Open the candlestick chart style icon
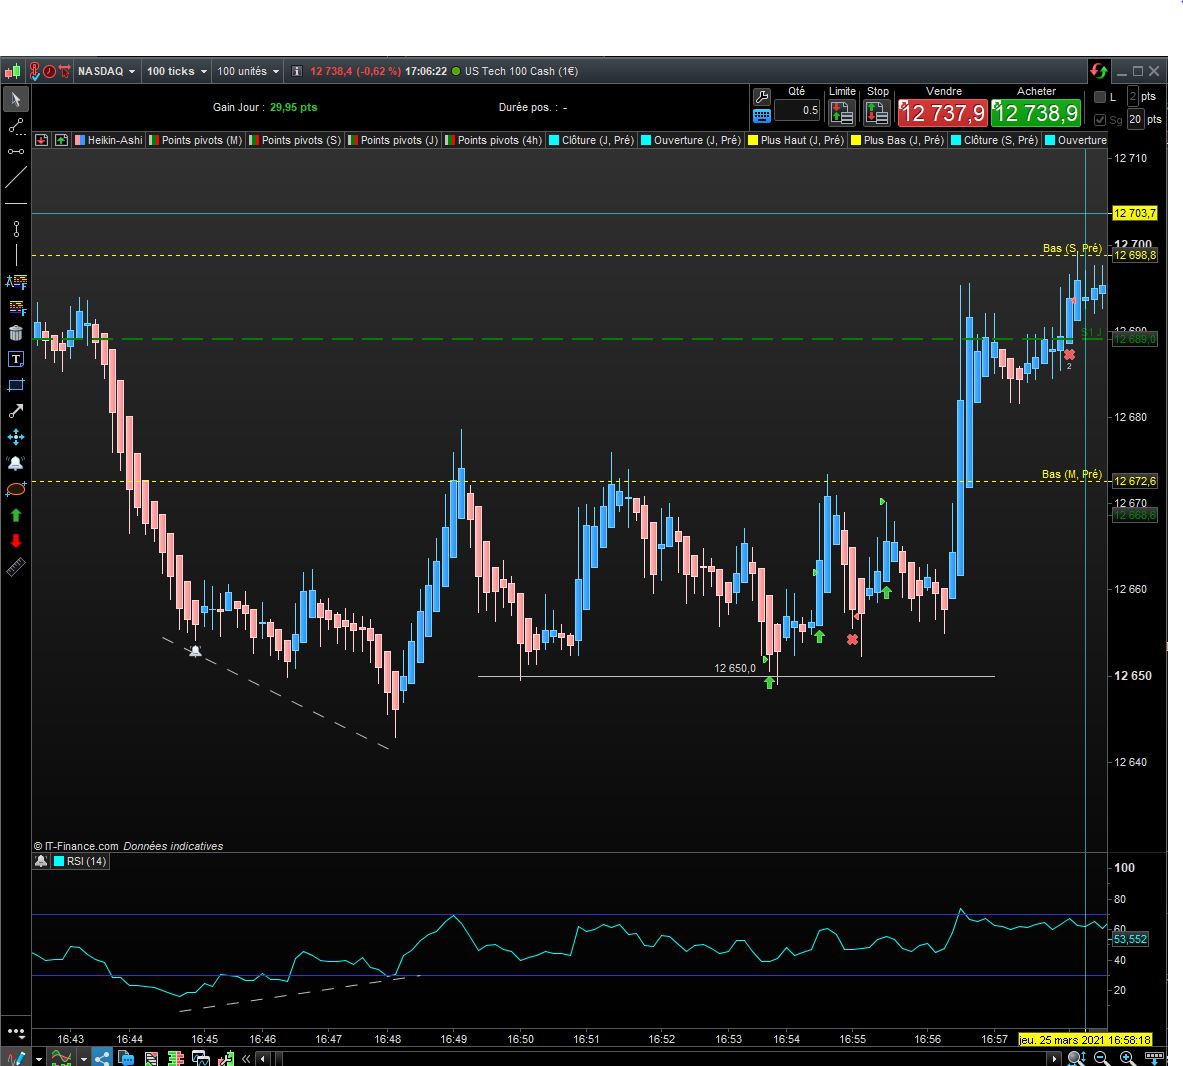 click(x=13, y=72)
